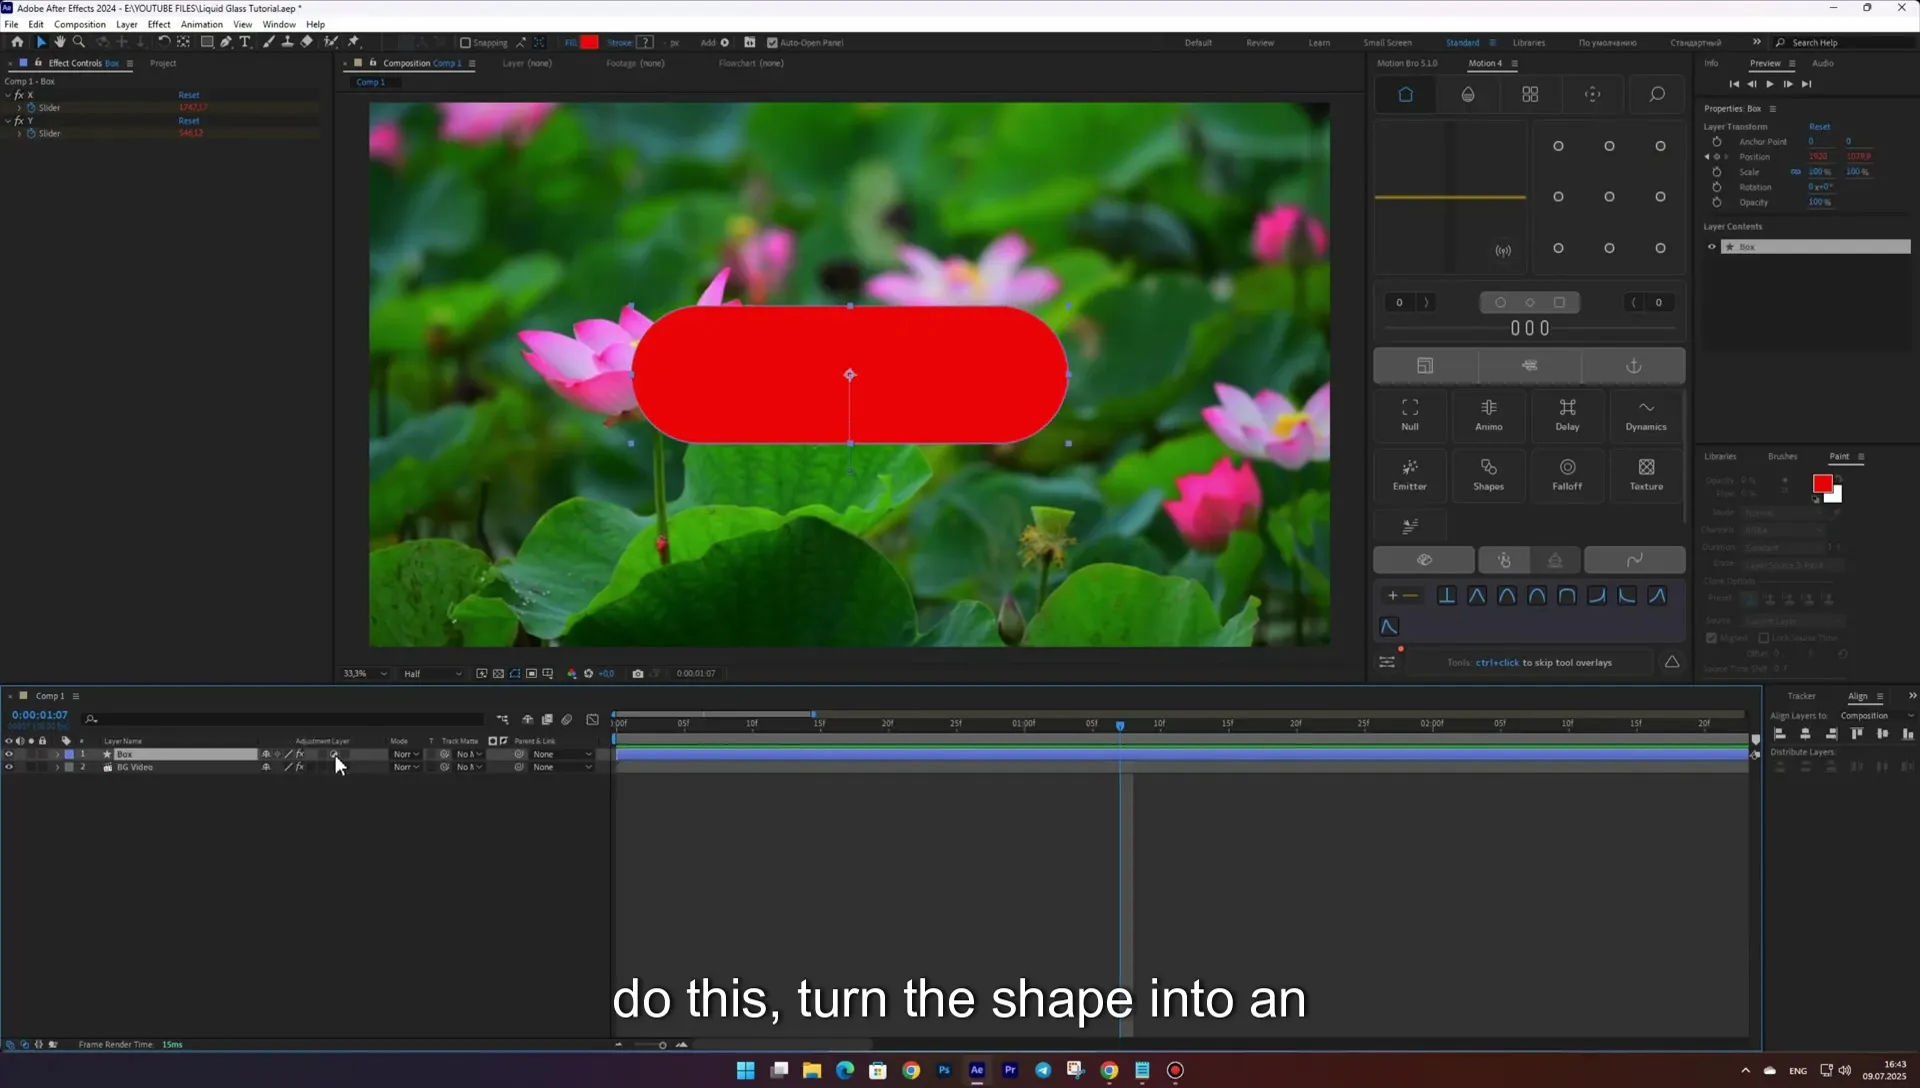
Task: Expand the BG Video layer twirl arrow
Action: click(57, 767)
